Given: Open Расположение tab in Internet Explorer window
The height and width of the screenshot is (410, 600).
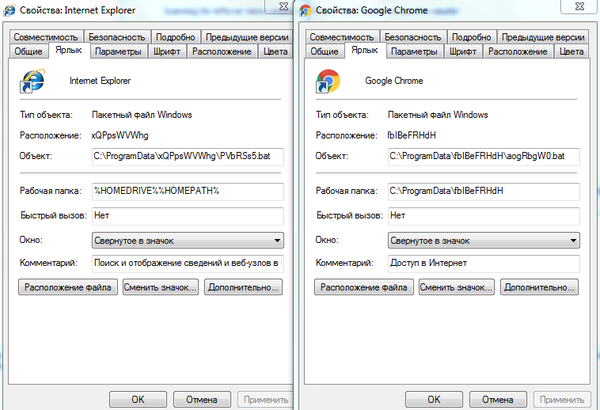Looking at the screenshot, I should [222, 51].
